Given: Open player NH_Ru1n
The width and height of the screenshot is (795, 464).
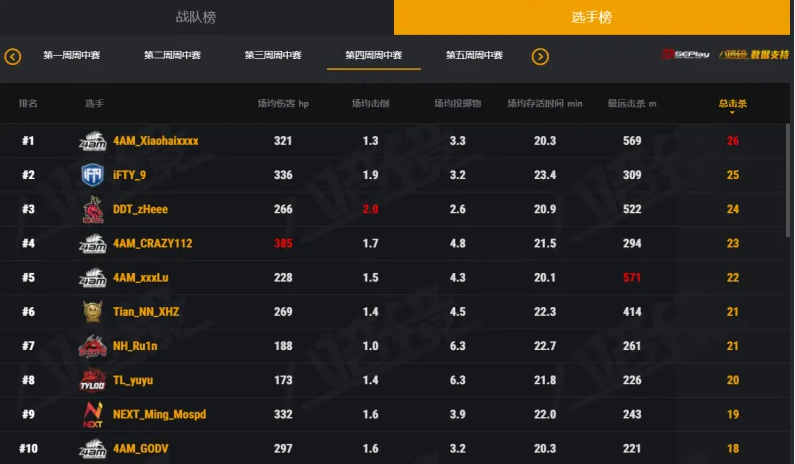Looking at the screenshot, I should pos(135,346).
